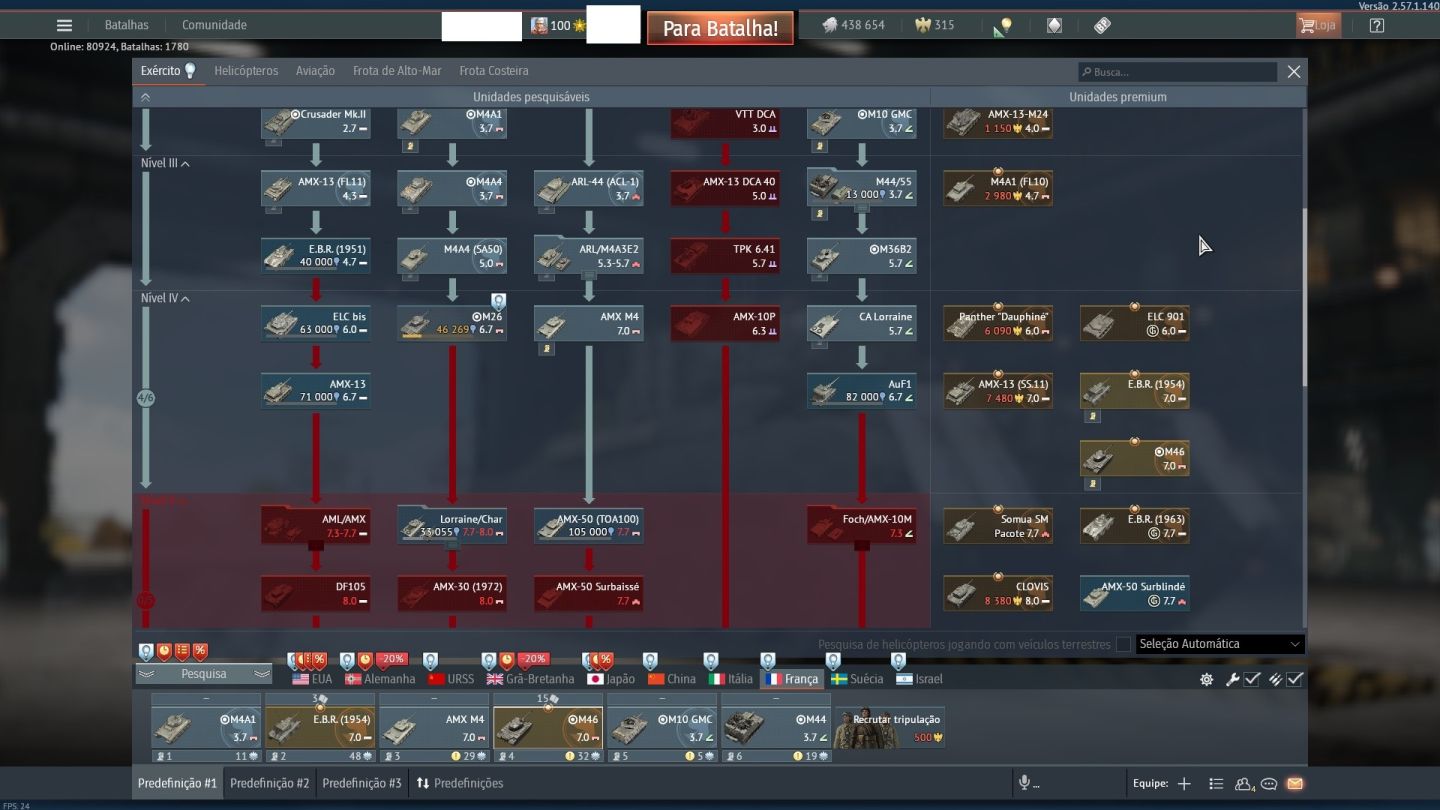The image size is (1440, 810).
Task: Select the Alemanha nation tab
Action: [380, 679]
